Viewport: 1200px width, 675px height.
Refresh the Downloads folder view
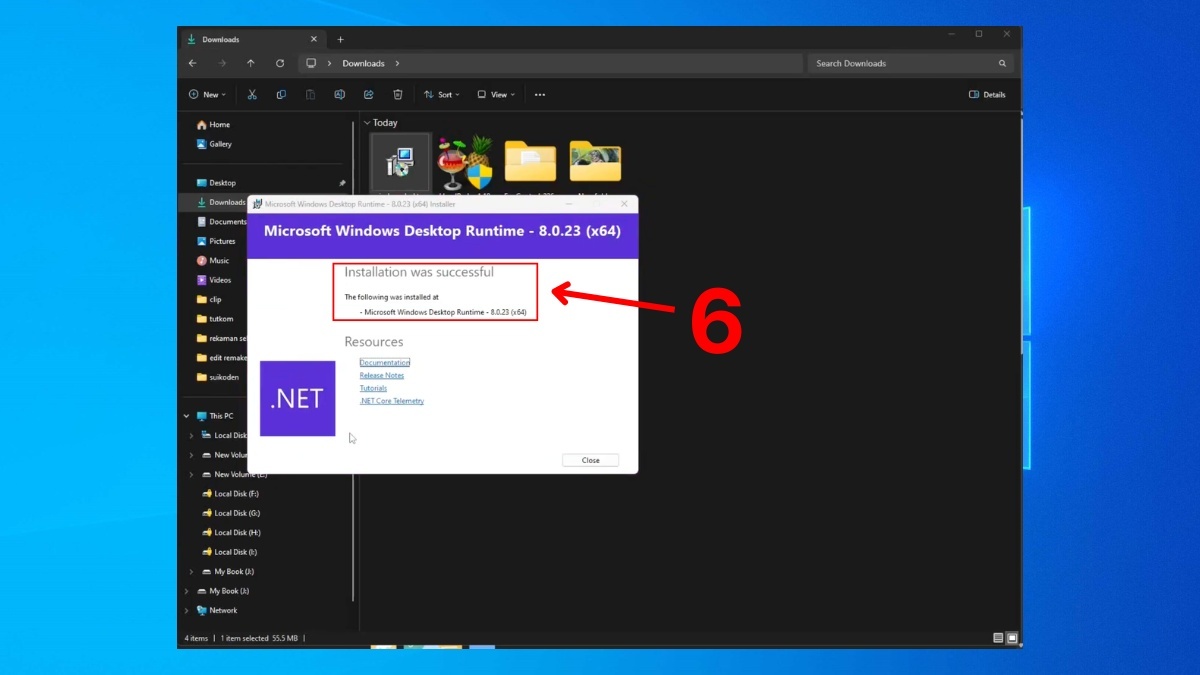click(280, 63)
